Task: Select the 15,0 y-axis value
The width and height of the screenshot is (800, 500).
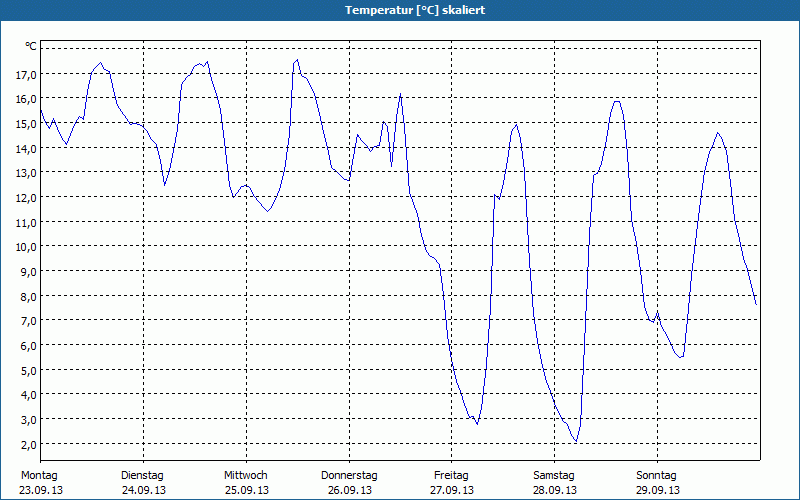Action: (x=27, y=124)
